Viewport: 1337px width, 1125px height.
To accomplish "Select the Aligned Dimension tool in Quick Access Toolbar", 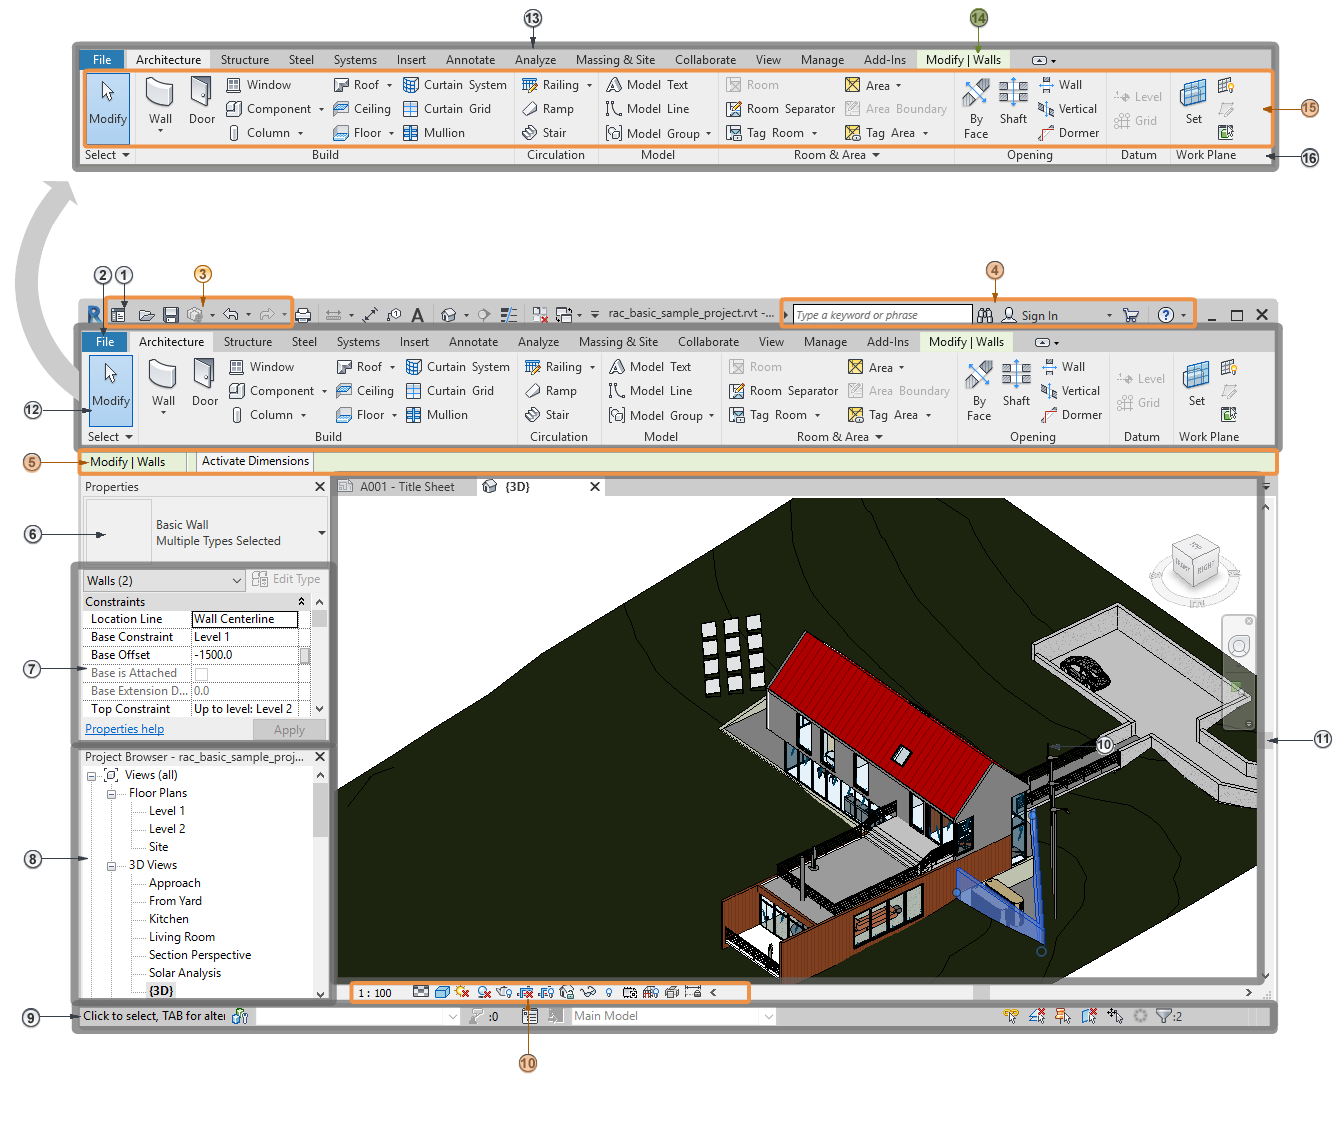I will (x=370, y=315).
